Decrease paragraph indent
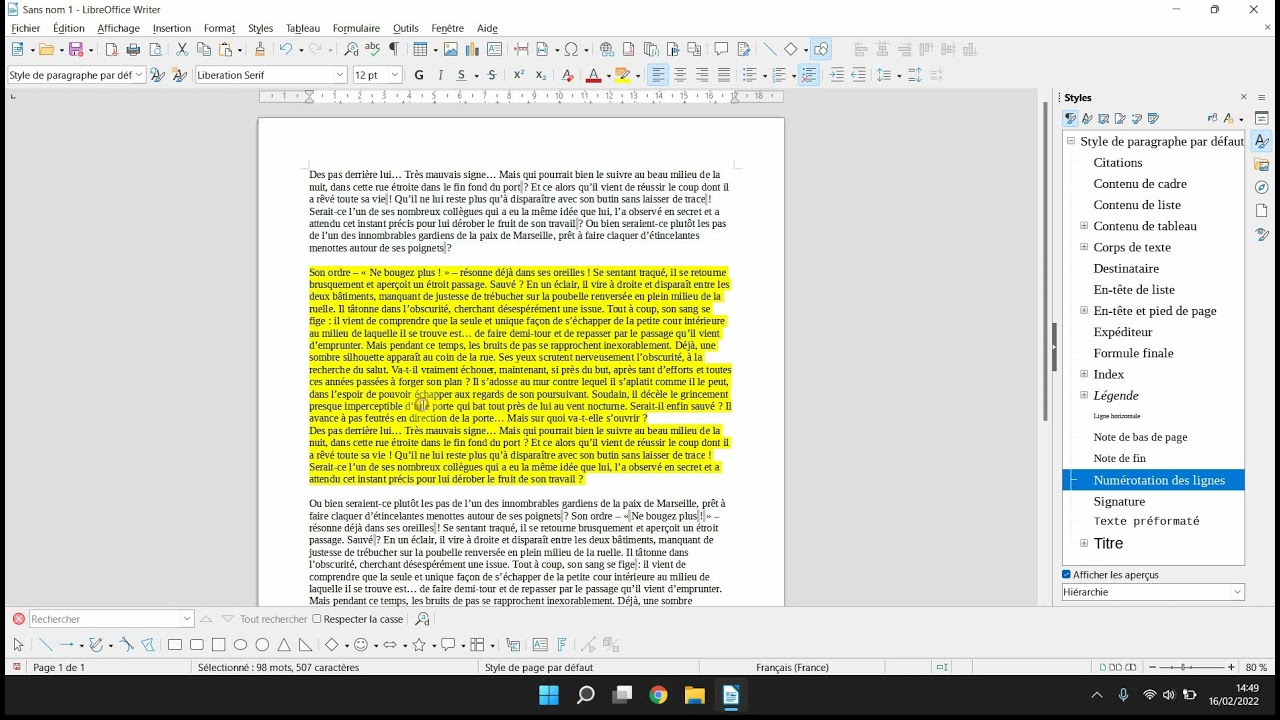Viewport: 1280px width, 720px height. click(x=858, y=75)
